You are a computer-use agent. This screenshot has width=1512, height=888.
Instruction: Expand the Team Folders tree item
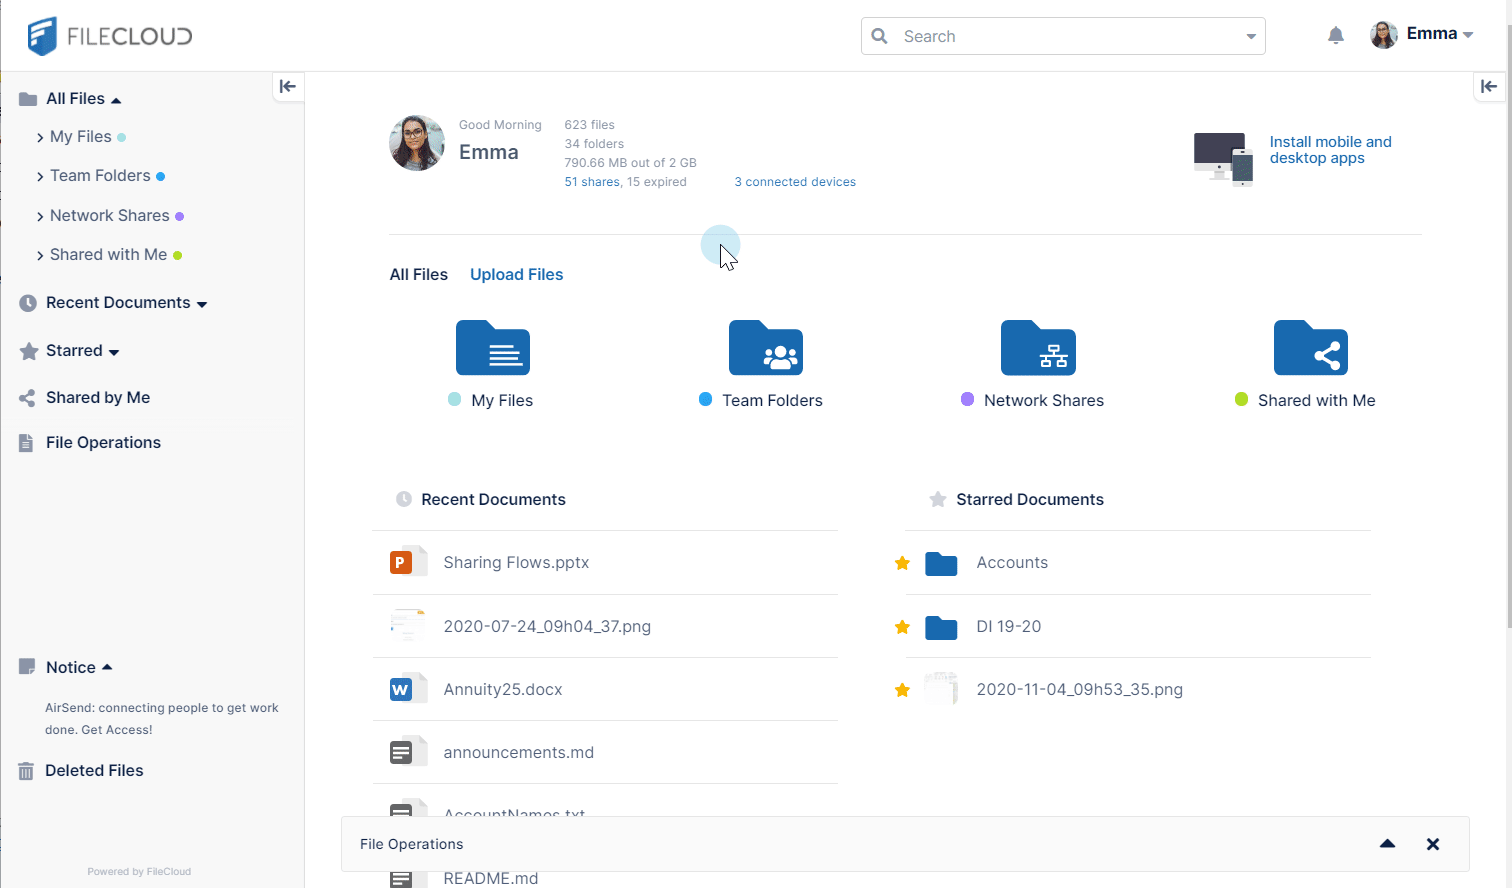40,177
